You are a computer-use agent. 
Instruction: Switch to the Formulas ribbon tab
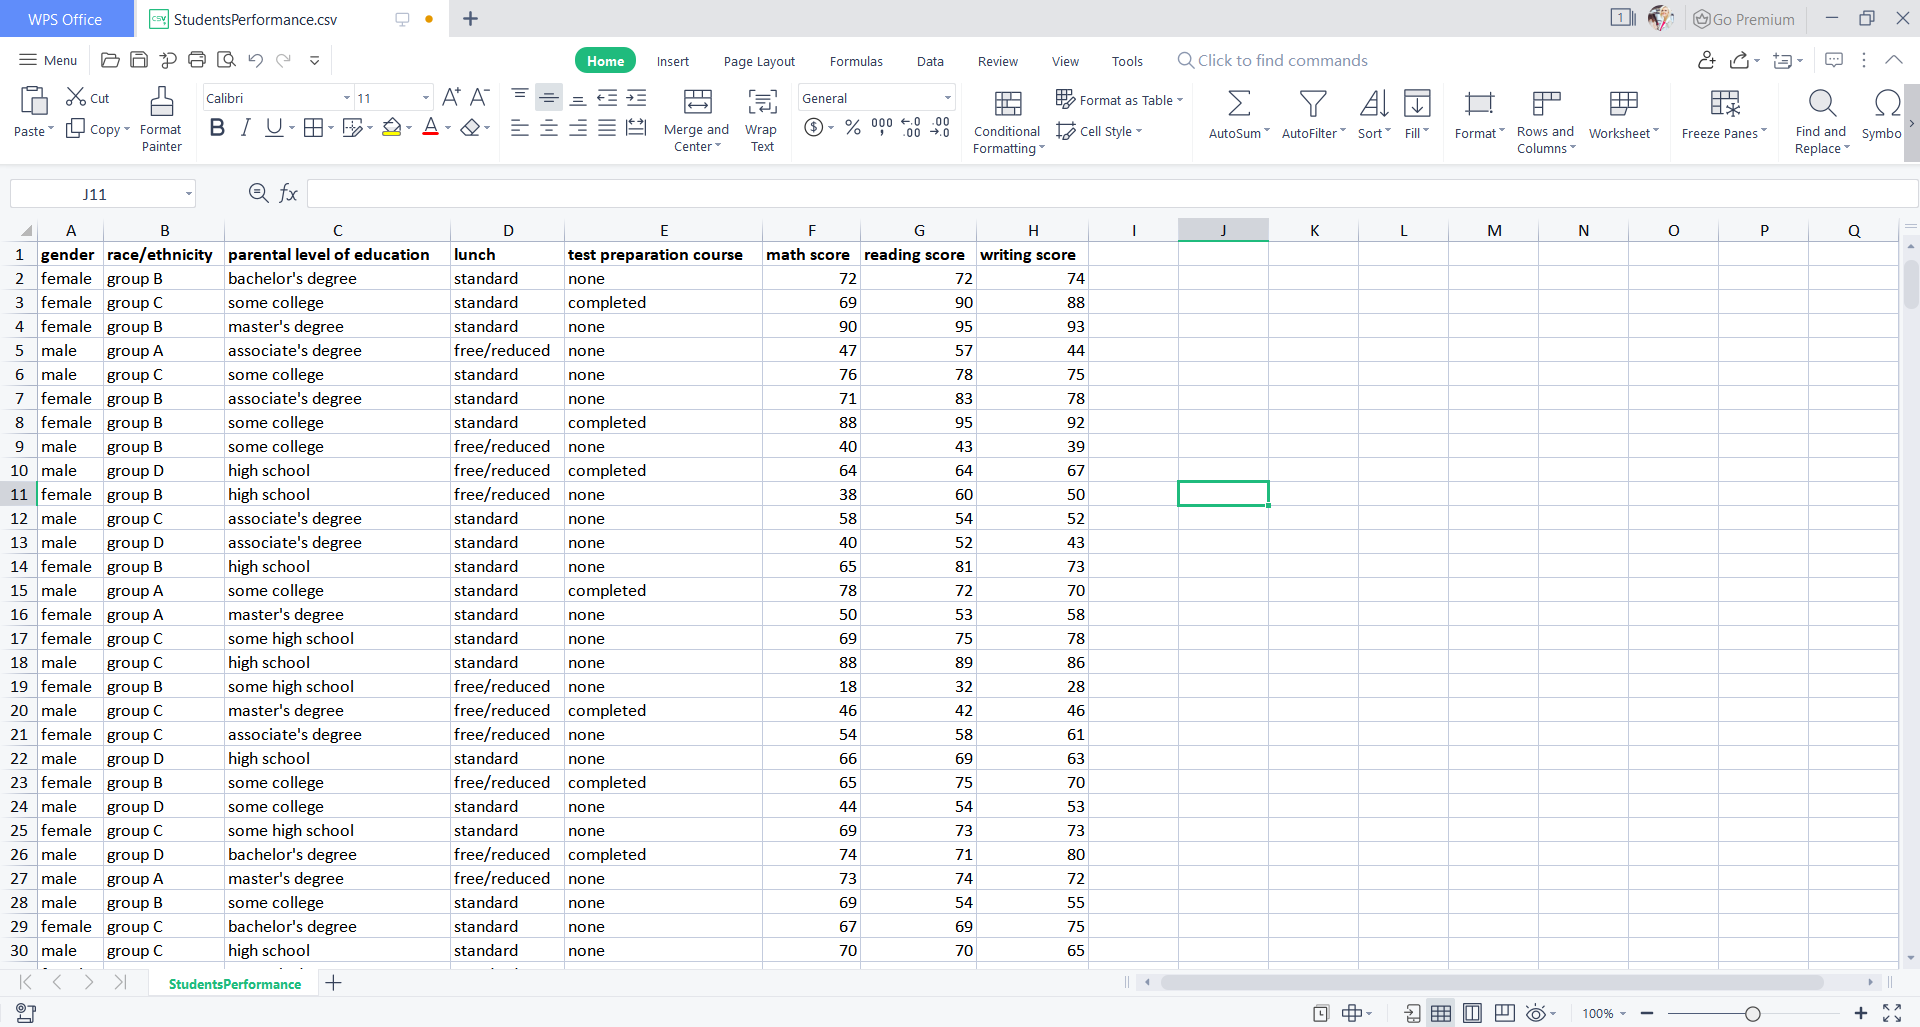(x=856, y=61)
